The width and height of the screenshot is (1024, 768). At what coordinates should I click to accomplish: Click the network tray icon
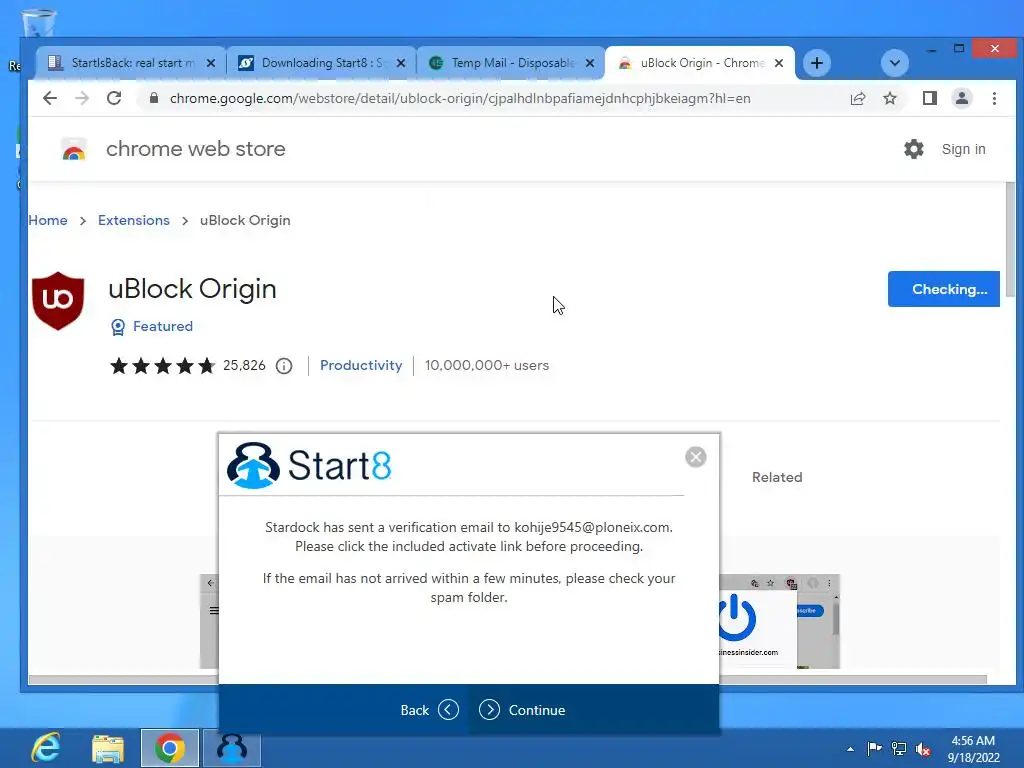899,749
